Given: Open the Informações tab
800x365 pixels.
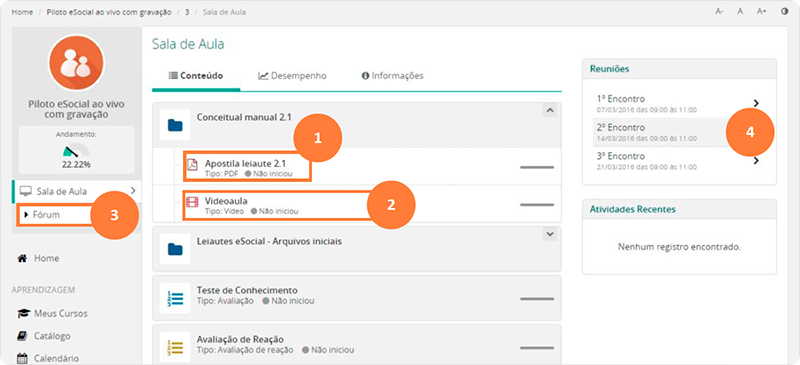Looking at the screenshot, I should tap(392, 76).
